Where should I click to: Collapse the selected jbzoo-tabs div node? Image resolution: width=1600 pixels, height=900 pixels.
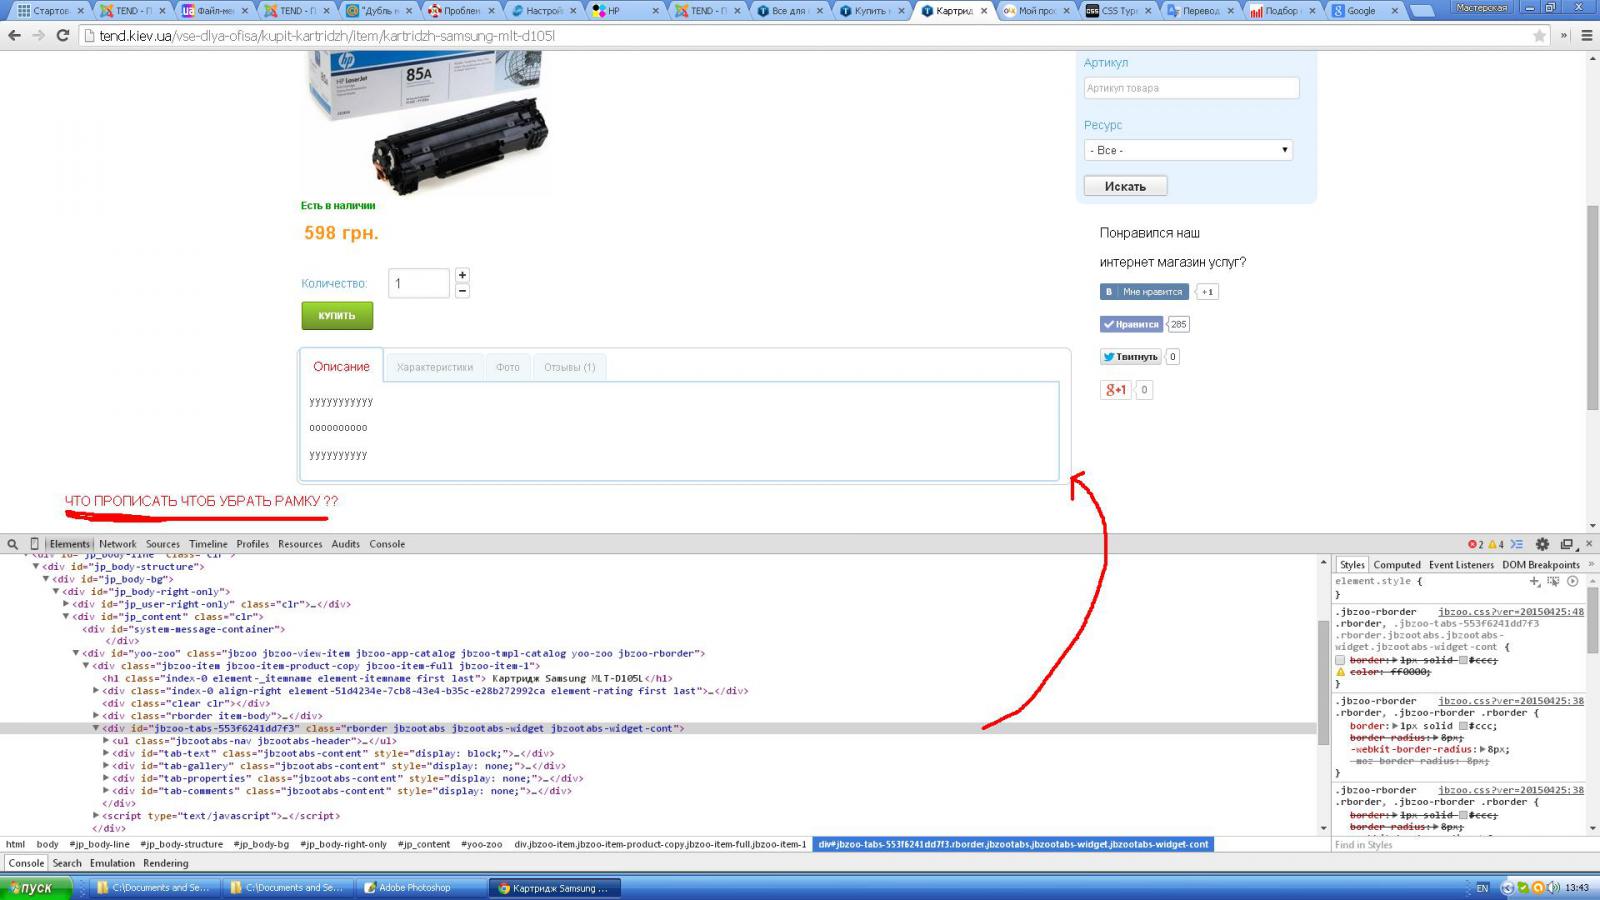(96, 729)
